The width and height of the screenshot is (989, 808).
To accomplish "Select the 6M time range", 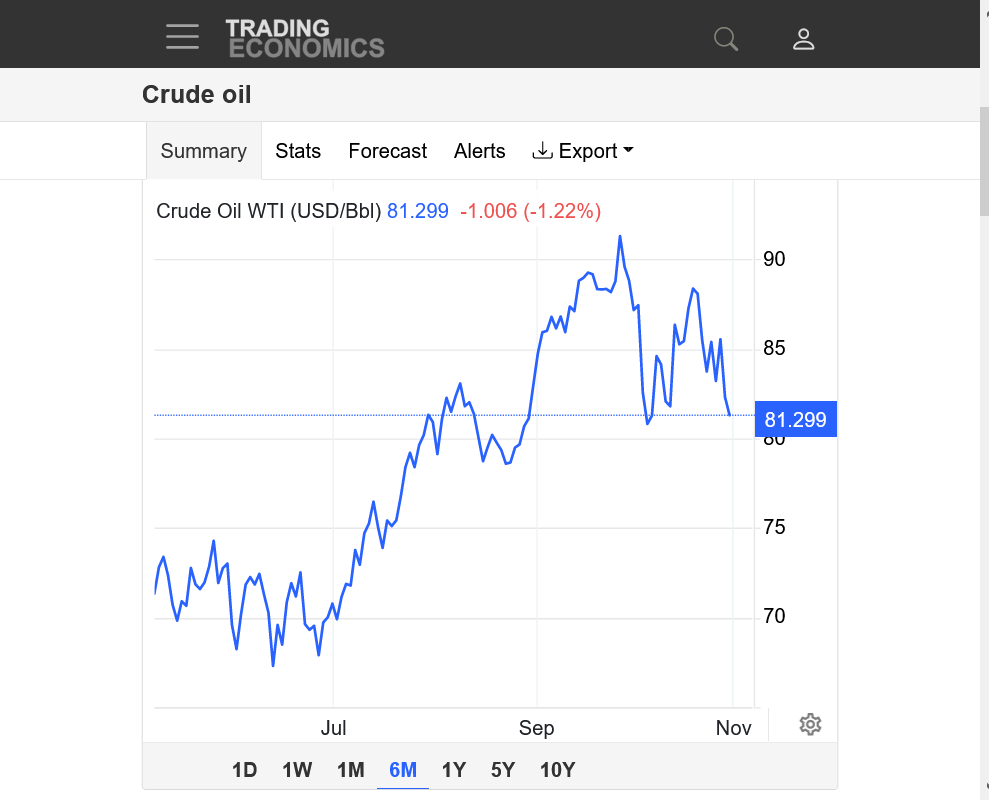I will [x=403, y=770].
